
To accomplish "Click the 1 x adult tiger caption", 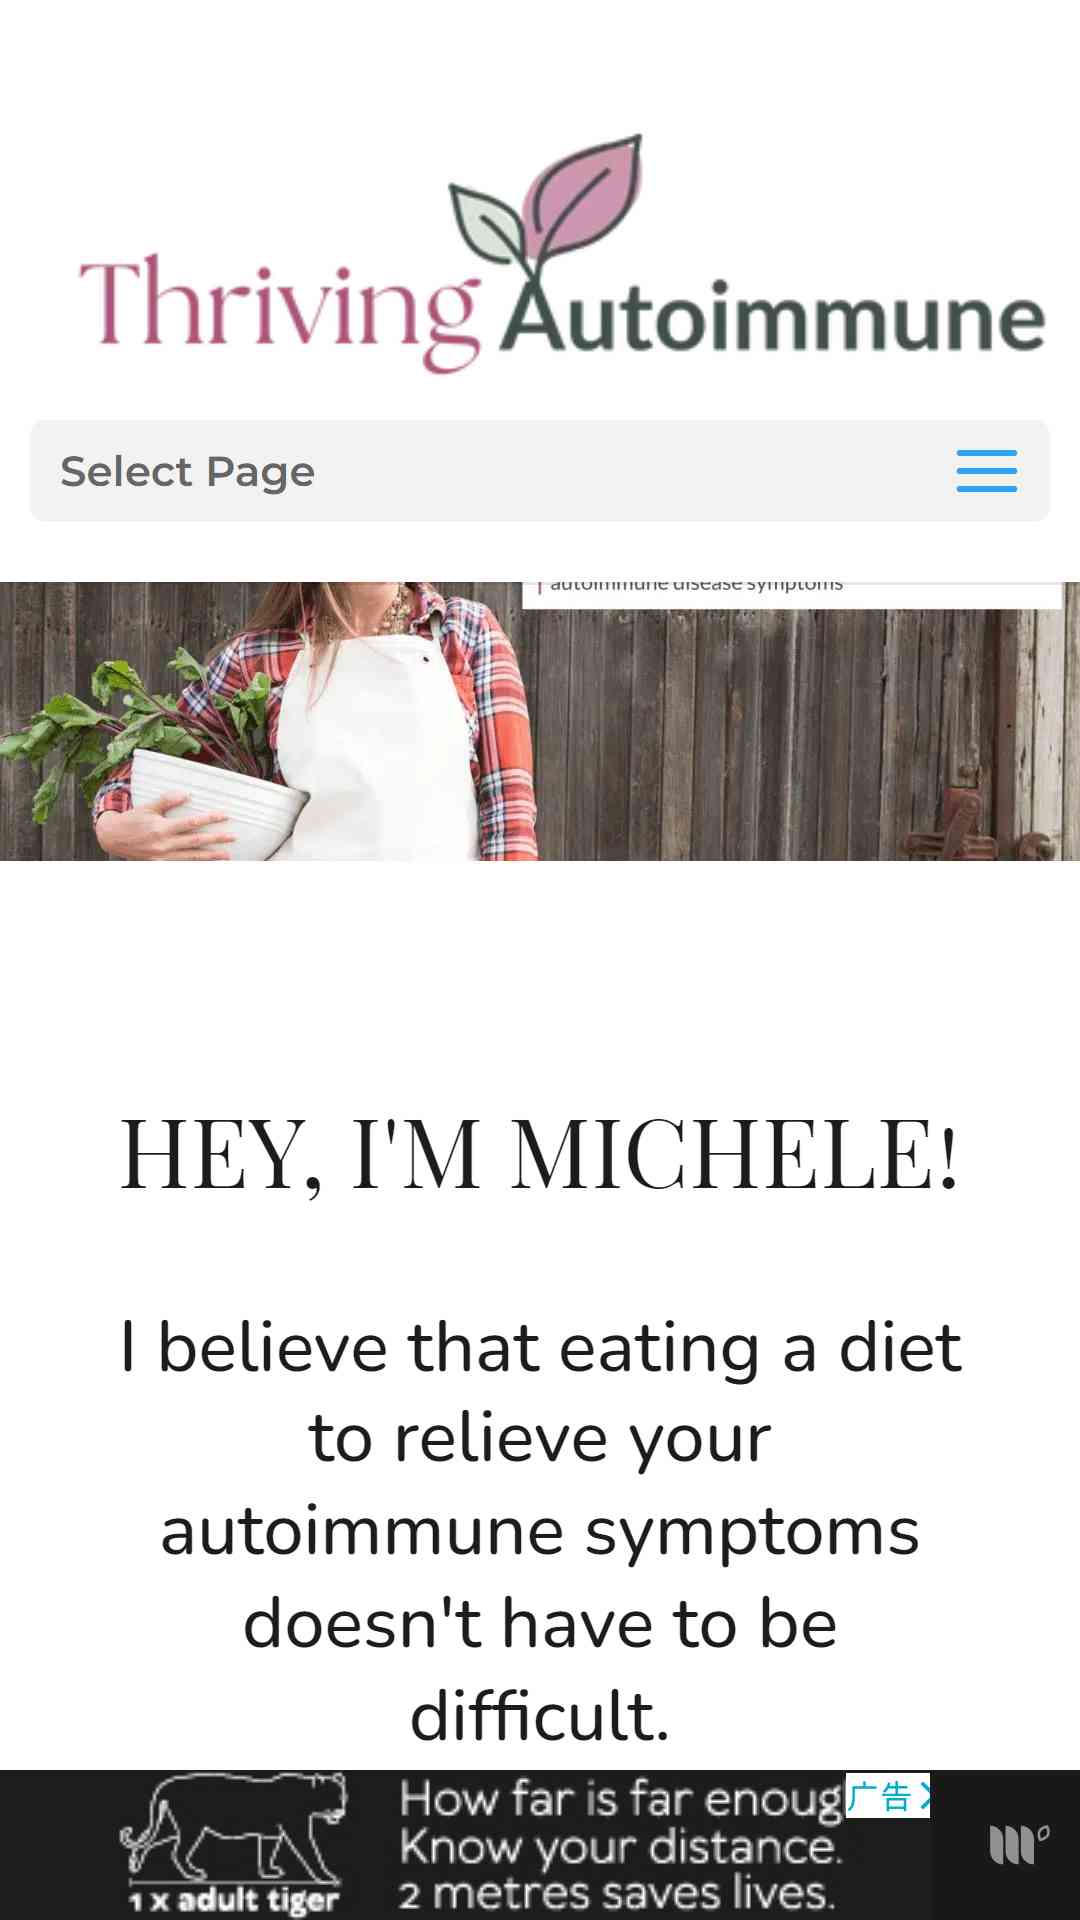I will (234, 1900).
